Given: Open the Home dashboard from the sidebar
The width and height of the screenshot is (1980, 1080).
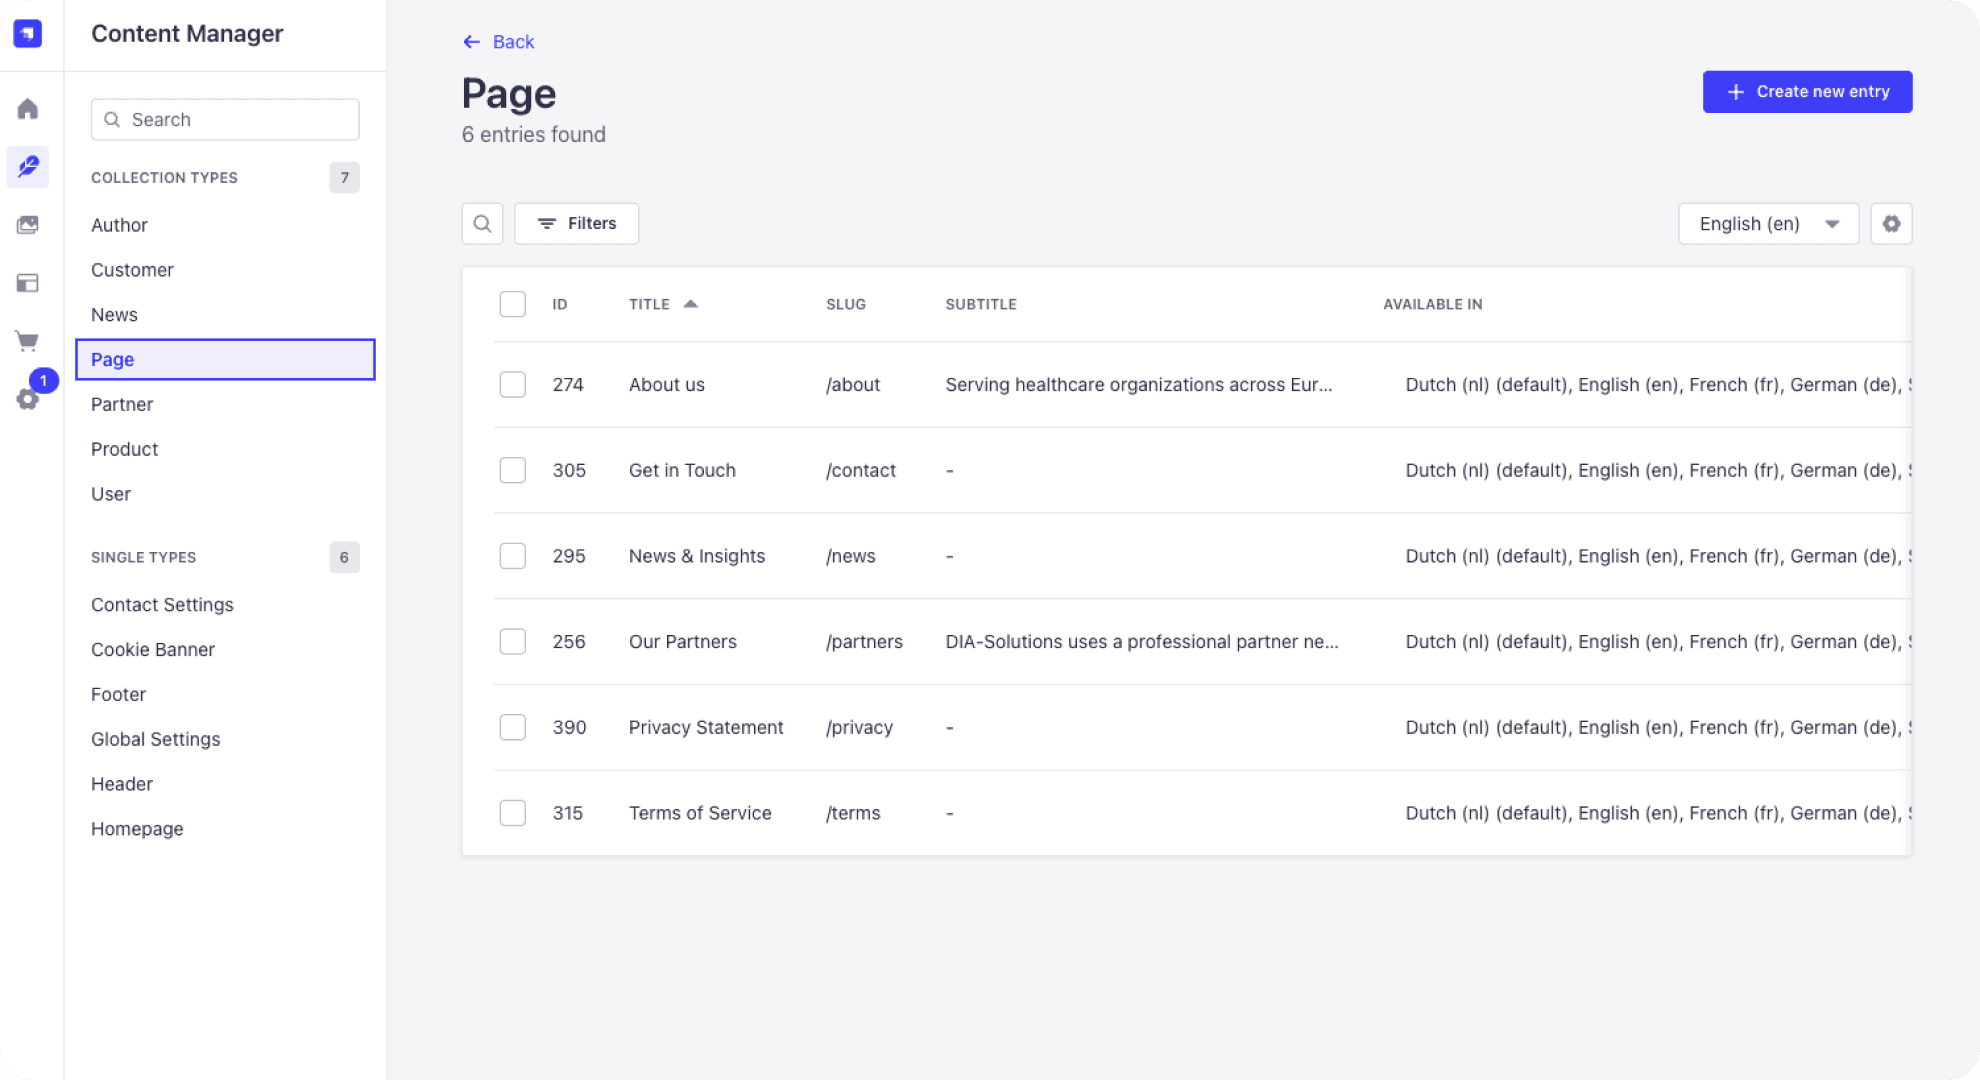Looking at the screenshot, I should (27, 109).
